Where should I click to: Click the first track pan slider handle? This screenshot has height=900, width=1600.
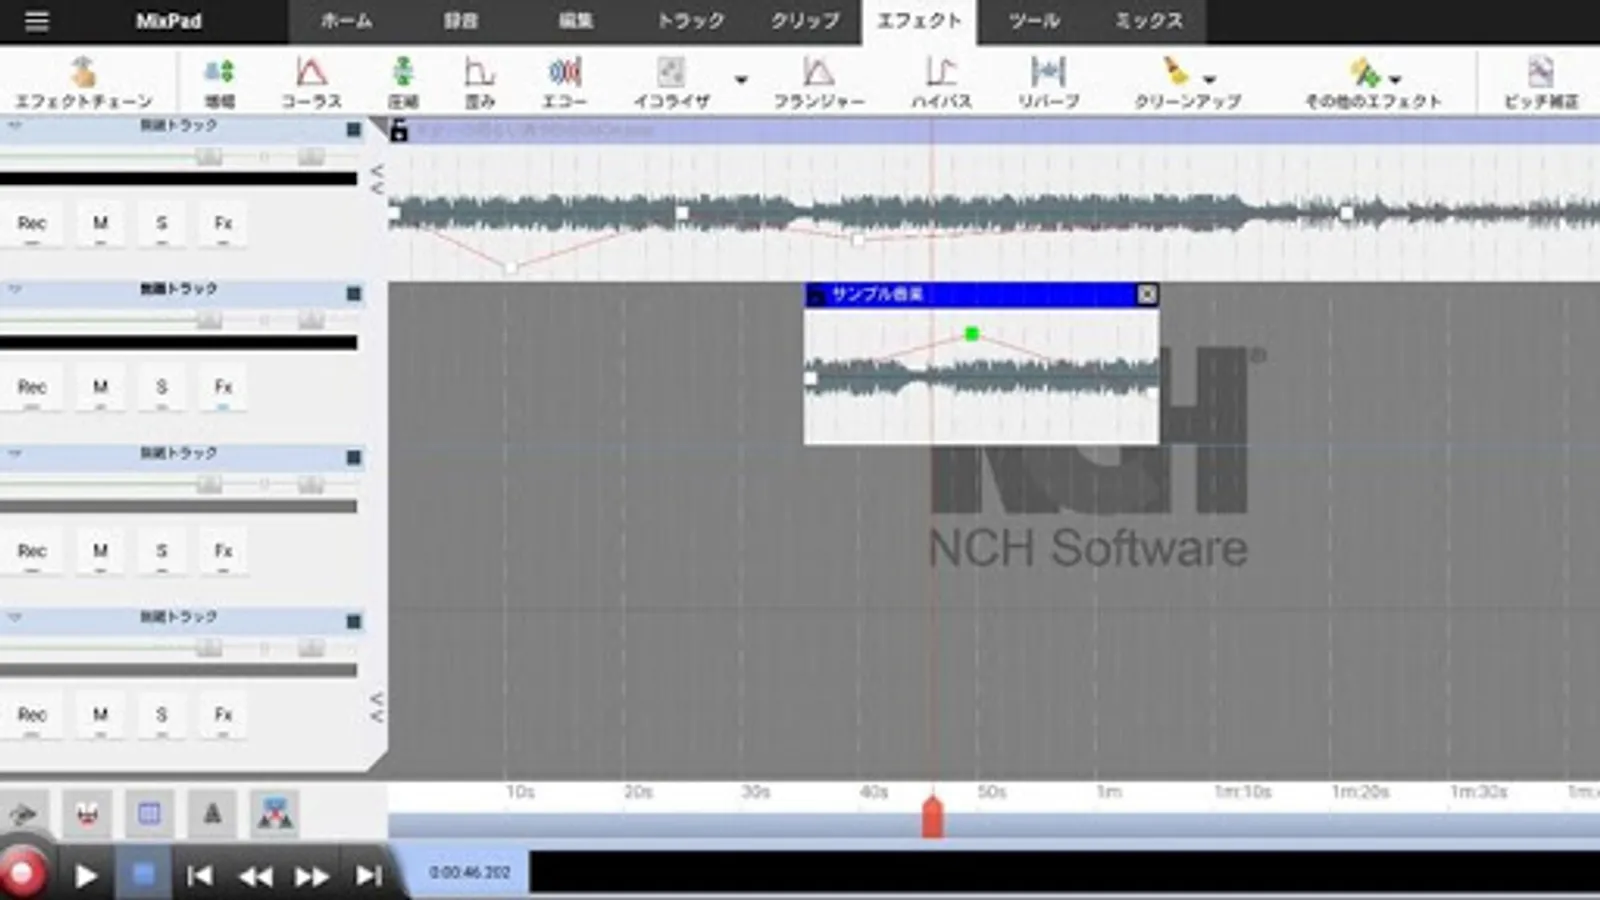click(311, 156)
